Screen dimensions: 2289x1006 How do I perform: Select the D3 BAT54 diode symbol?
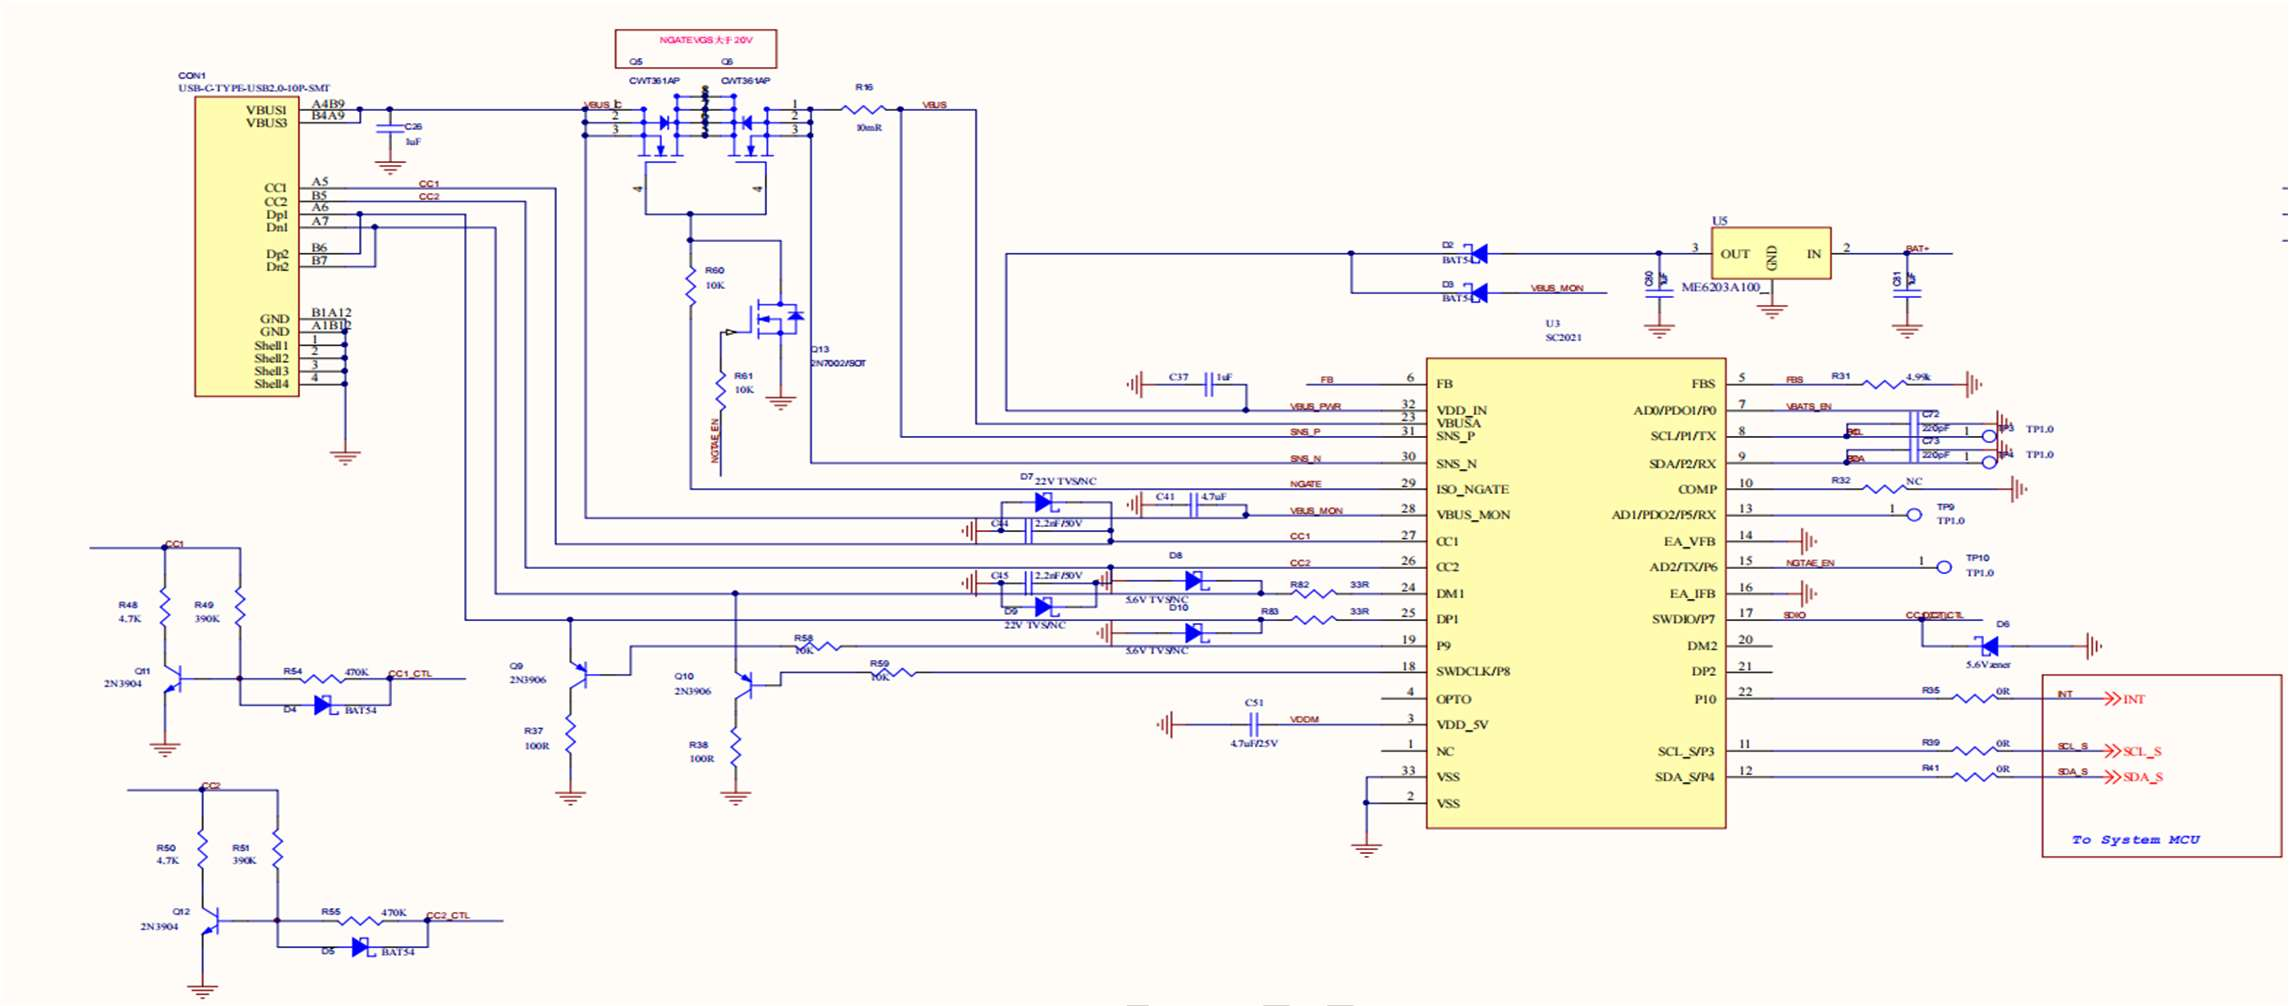pyautogui.click(x=1476, y=293)
